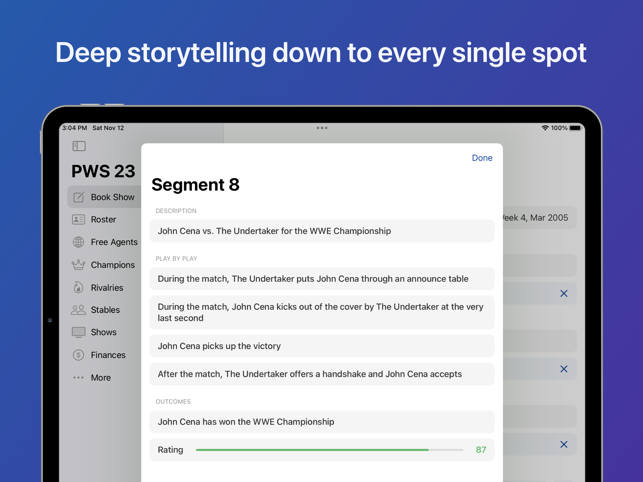Select the Champions crown icon
The height and width of the screenshot is (482, 643).
pyautogui.click(x=78, y=265)
